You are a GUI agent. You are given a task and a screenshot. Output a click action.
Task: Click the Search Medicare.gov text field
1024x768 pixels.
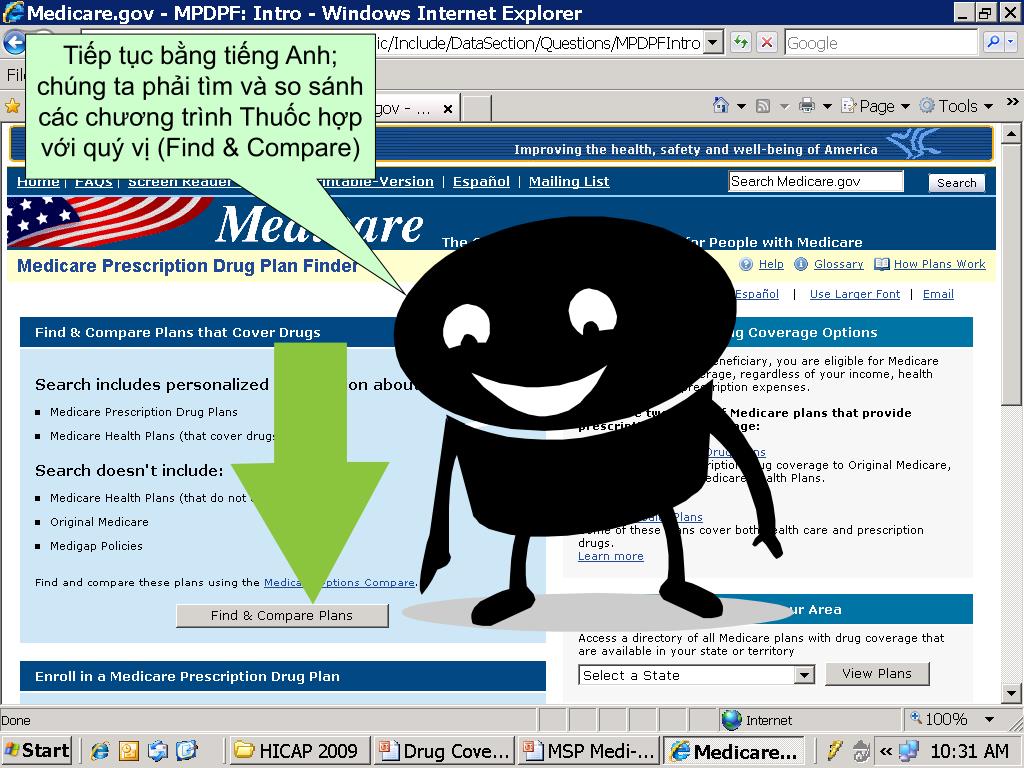(816, 182)
